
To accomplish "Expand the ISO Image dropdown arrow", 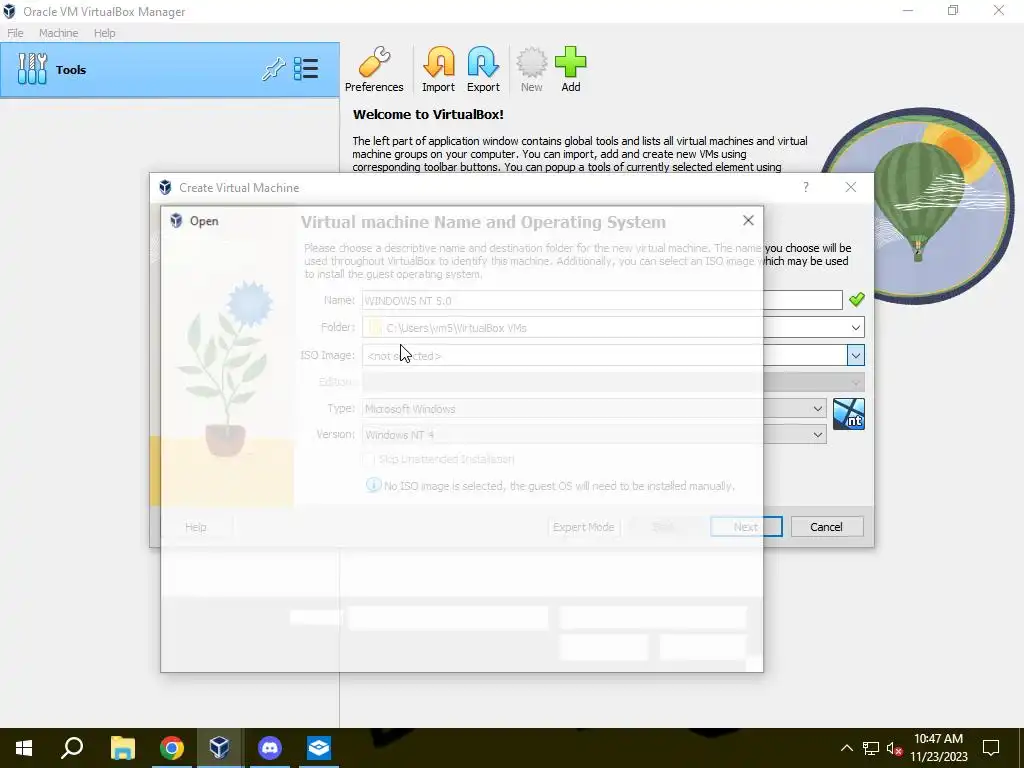I will tap(856, 355).
